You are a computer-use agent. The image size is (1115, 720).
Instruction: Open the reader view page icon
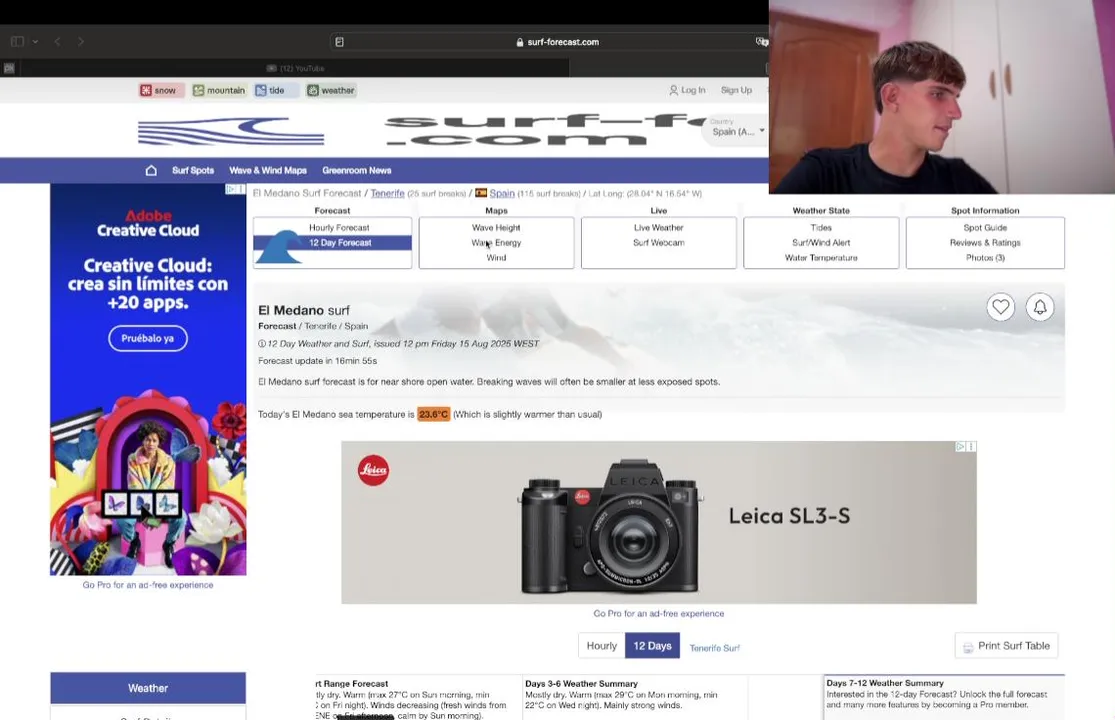pos(339,42)
